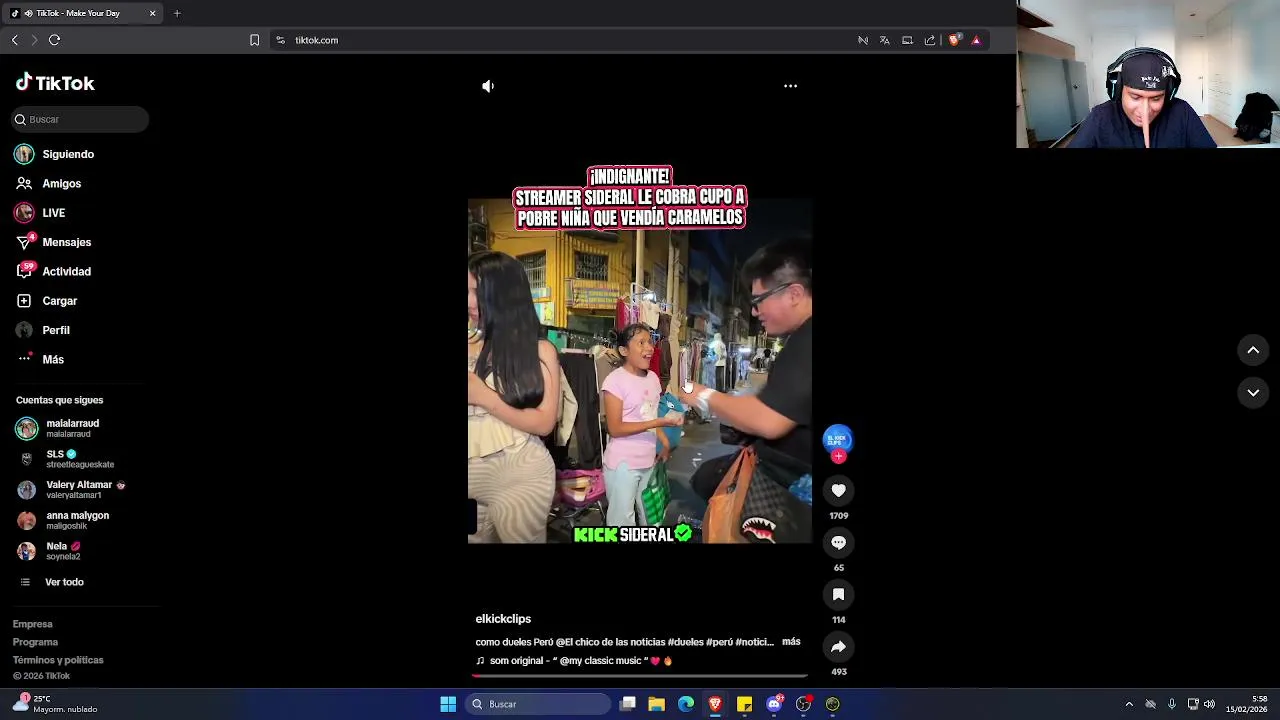This screenshot has width=1280, height=720.
Task: Share the video with the arrow icon
Action: pos(838,646)
